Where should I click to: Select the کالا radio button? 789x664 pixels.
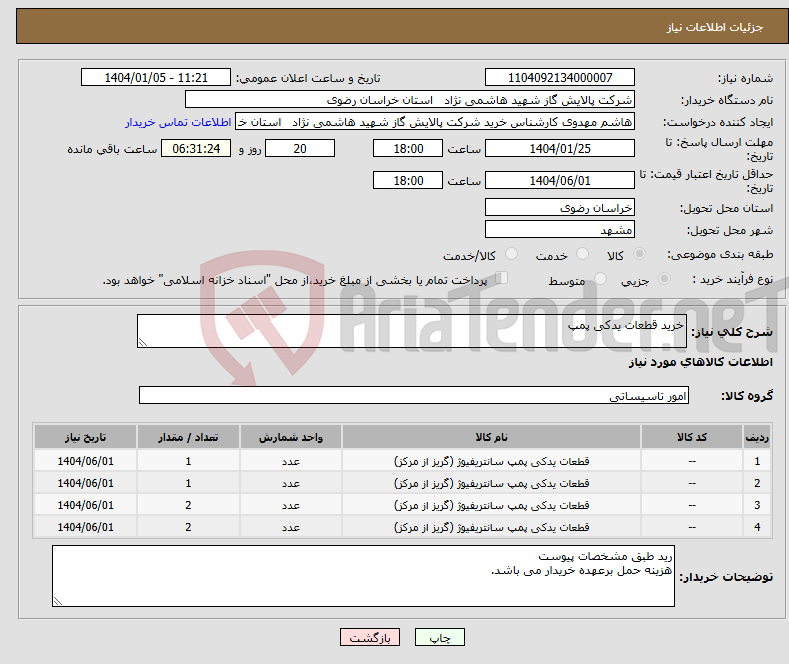639,254
